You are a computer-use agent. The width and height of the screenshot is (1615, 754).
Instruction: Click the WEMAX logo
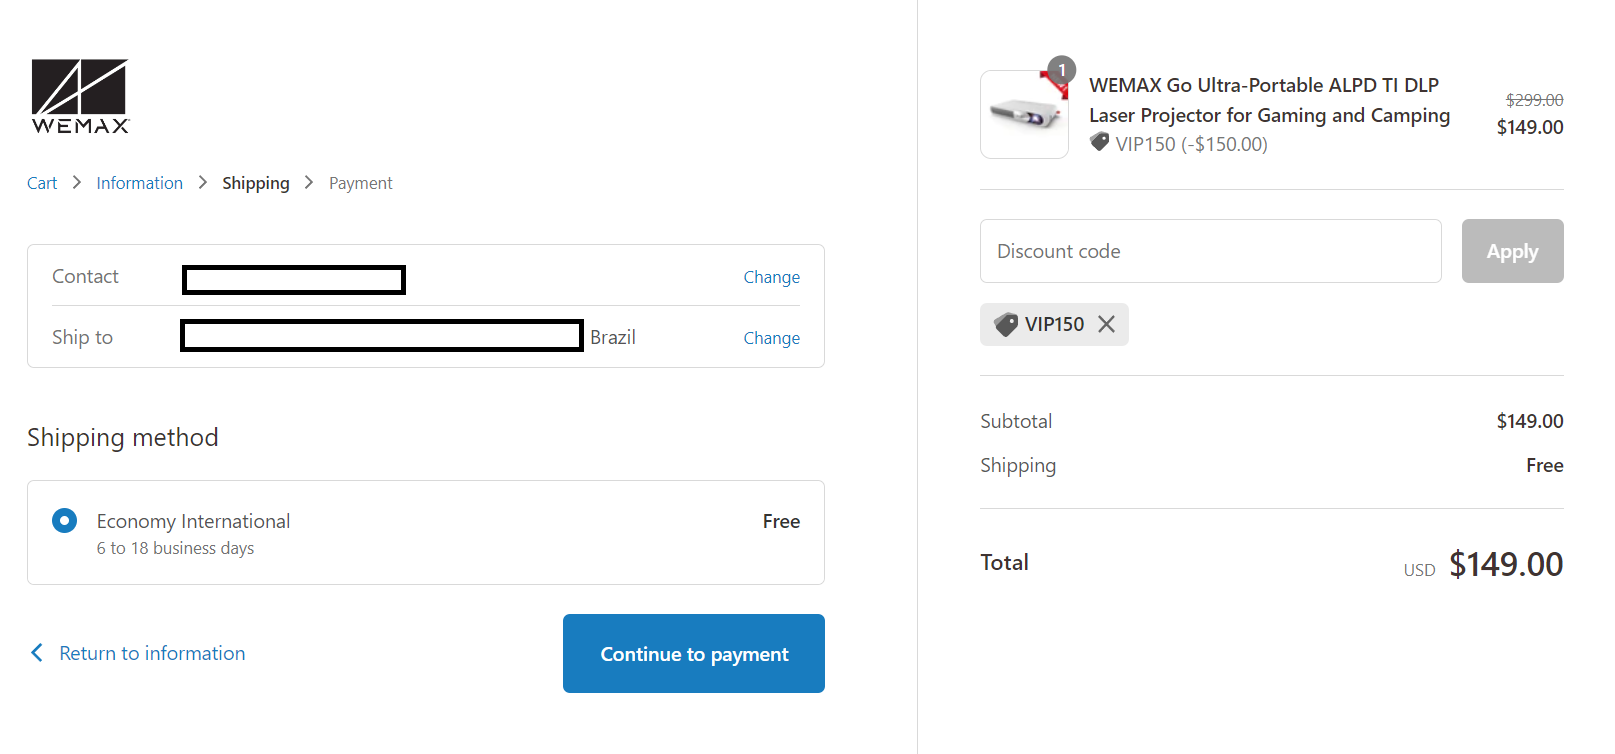click(80, 96)
